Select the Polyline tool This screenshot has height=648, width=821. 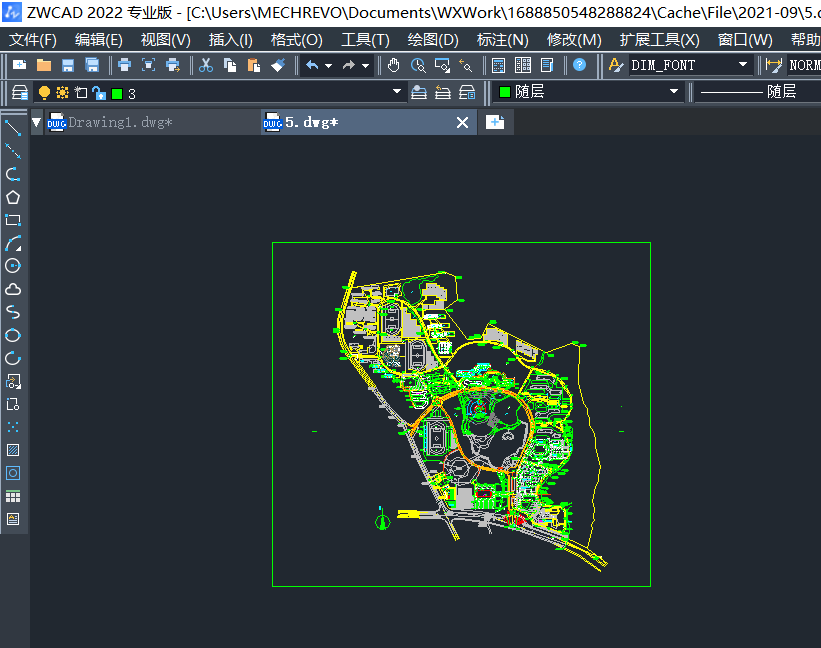point(13,174)
